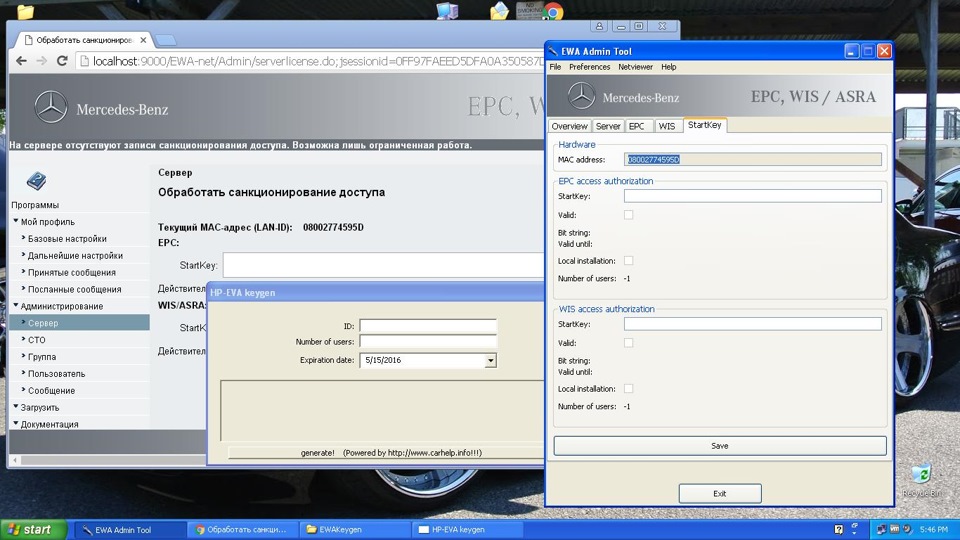
Task: Open the Recycle Bin on desktop
Action: [x=921, y=474]
